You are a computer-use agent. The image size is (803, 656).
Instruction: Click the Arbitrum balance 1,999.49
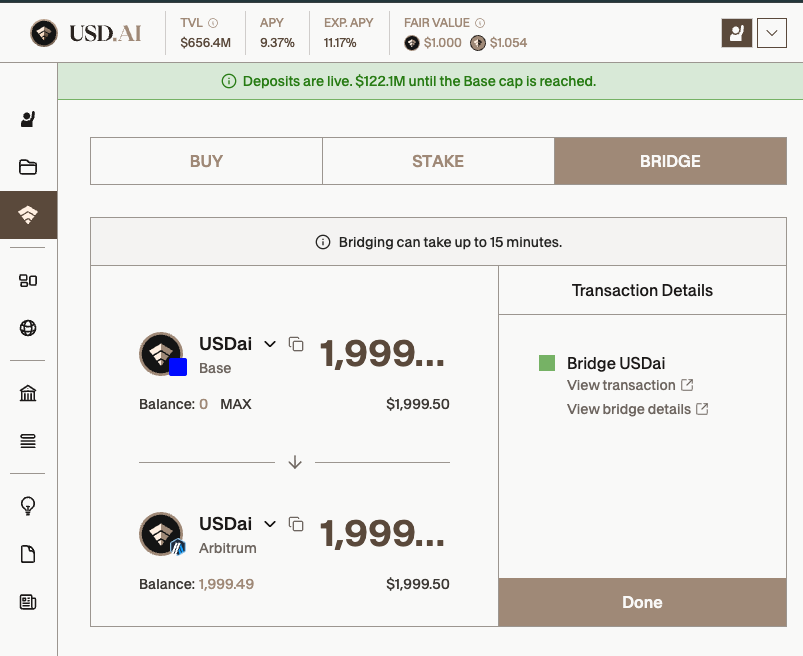coord(226,584)
